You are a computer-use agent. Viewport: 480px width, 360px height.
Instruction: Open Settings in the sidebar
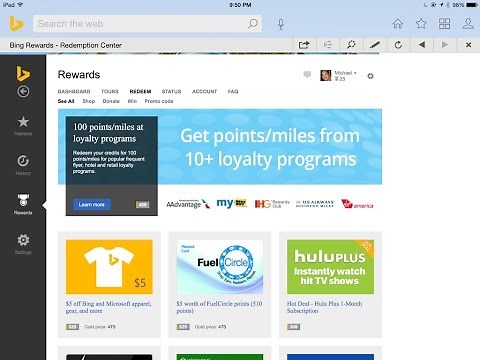point(23,244)
